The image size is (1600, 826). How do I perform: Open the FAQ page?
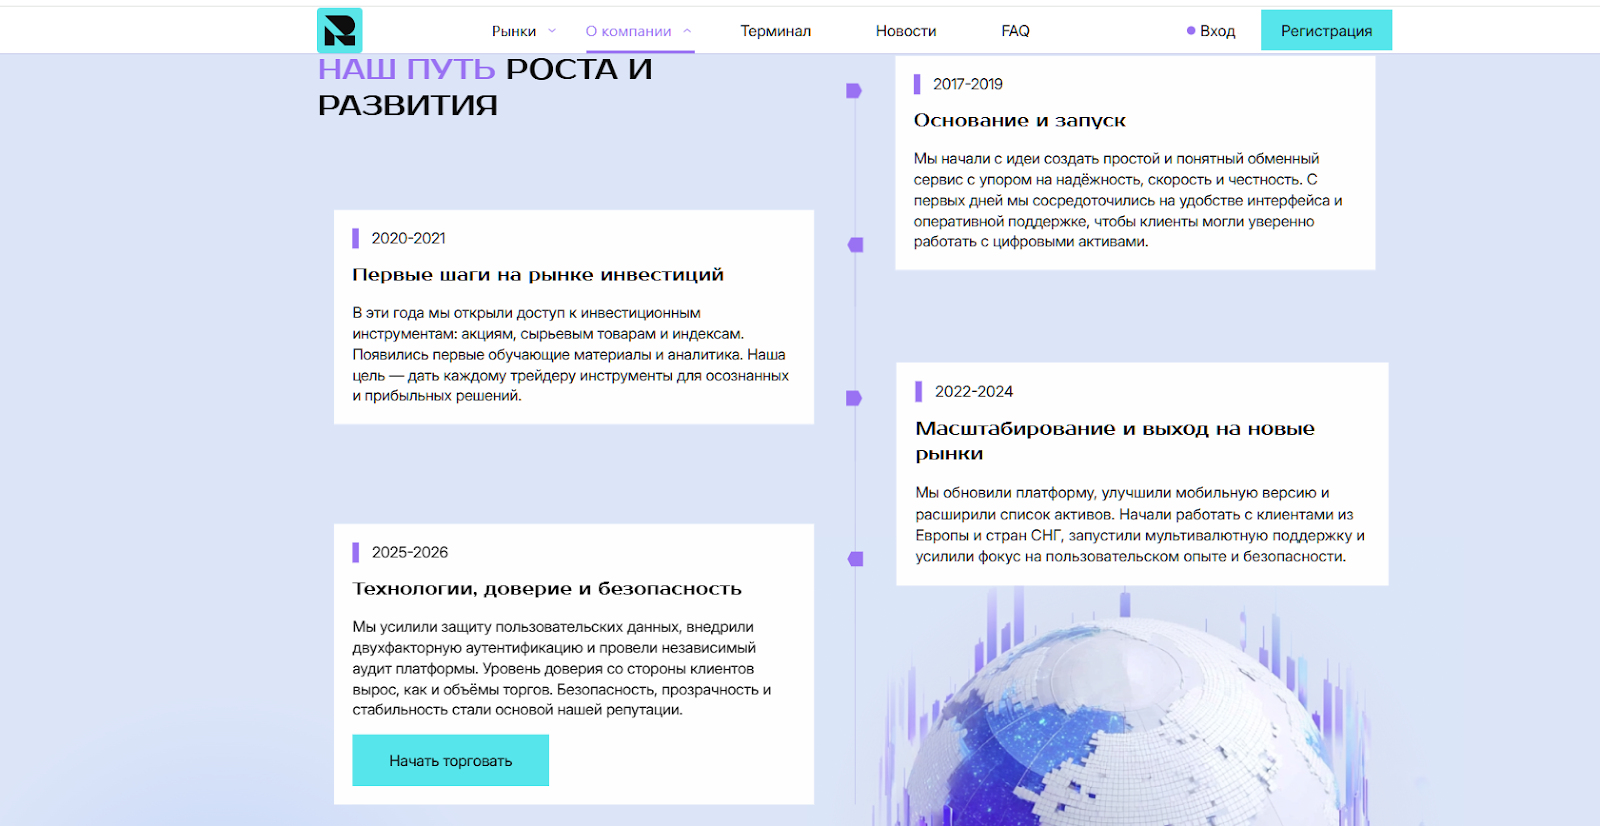(x=1015, y=31)
